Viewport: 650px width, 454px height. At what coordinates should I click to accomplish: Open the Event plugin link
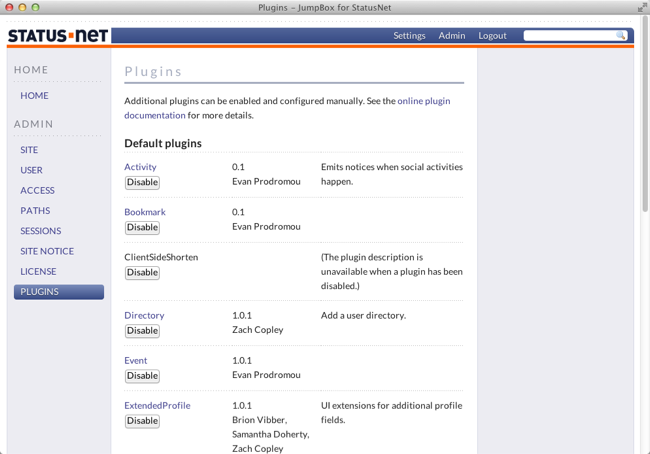pyautogui.click(x=136, y=361)
